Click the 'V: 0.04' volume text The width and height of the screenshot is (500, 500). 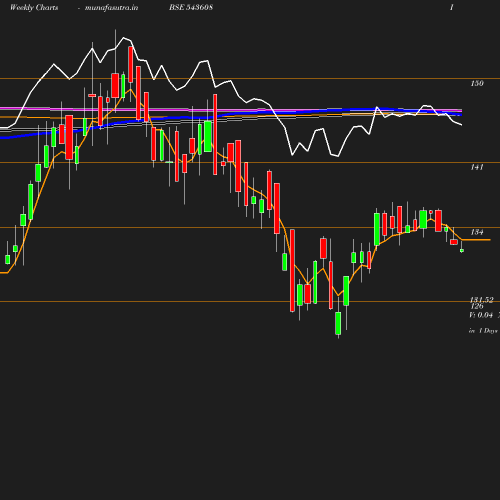pos(481,315)
